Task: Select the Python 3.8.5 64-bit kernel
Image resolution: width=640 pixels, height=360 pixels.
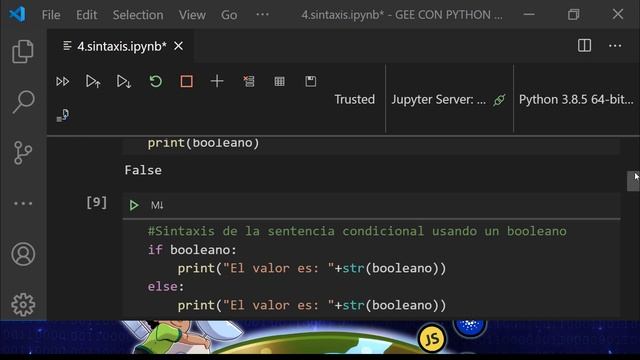Action: 576,99
